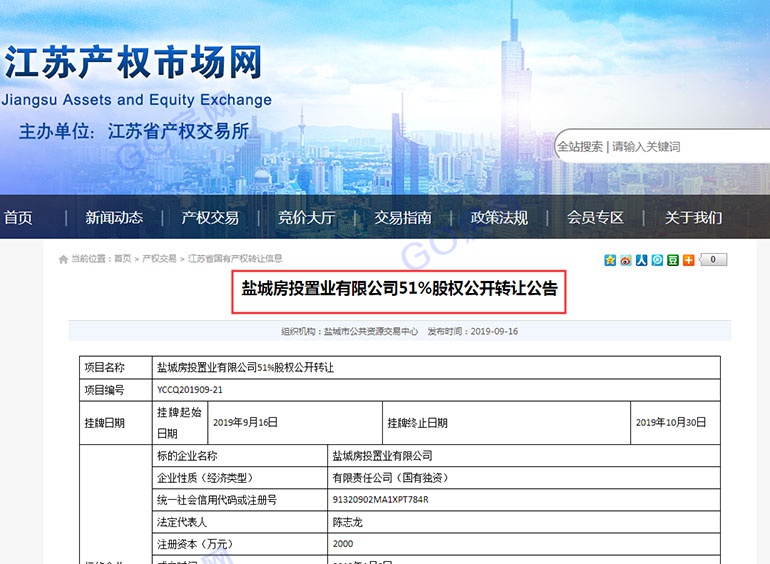Image resolution: width=770 pixels, height=564 pixels.
Task: Click organizer text 盐城市公共资源交易中心
Action: pos(371,331)
